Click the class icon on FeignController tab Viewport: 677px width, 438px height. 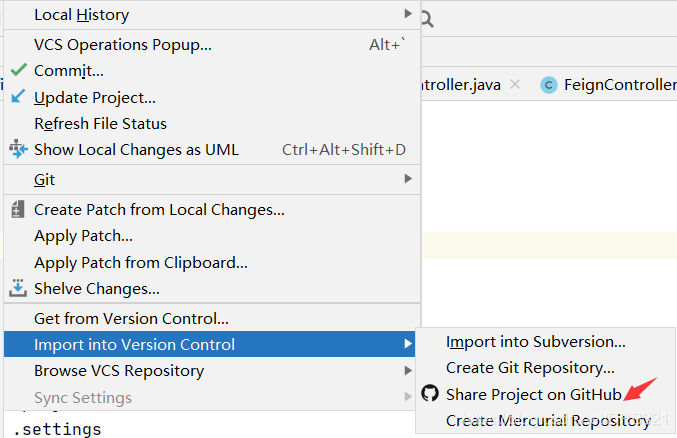pos(548,85)
